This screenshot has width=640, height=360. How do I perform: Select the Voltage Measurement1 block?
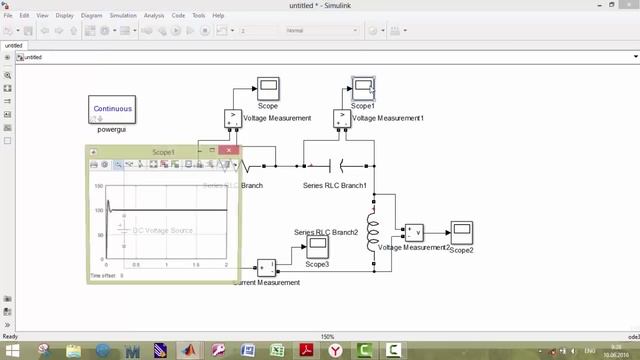(342, 118)
